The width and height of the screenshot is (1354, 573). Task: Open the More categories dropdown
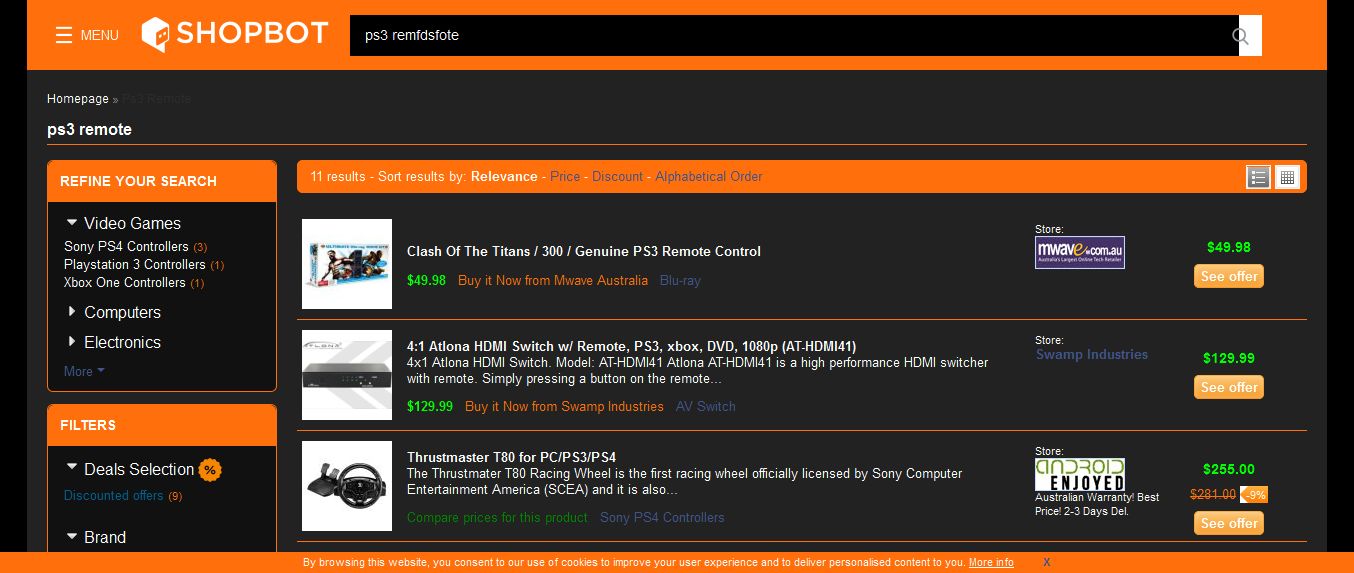pyautogui.click(x=84, y=371)
